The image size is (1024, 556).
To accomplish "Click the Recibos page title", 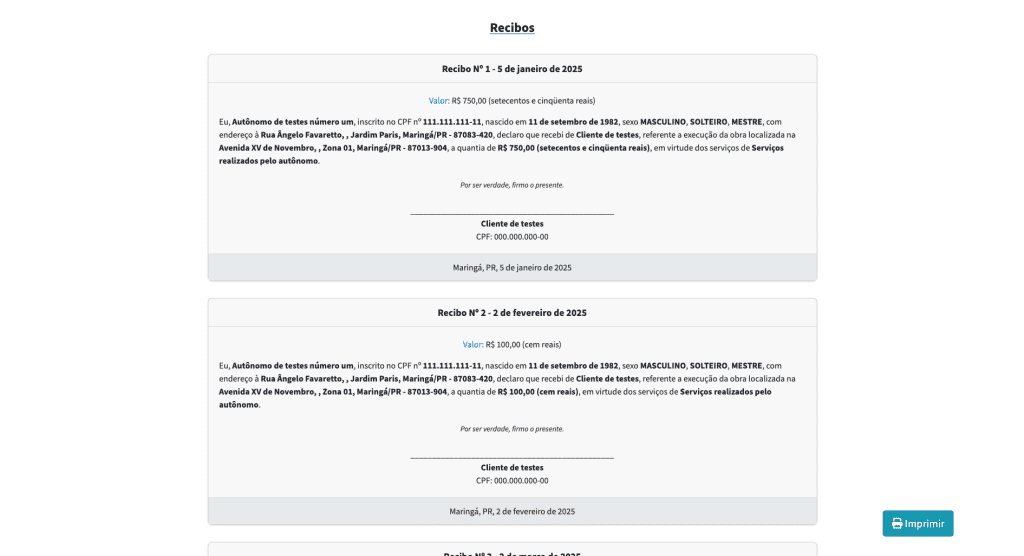I will (x=512, y=28).
